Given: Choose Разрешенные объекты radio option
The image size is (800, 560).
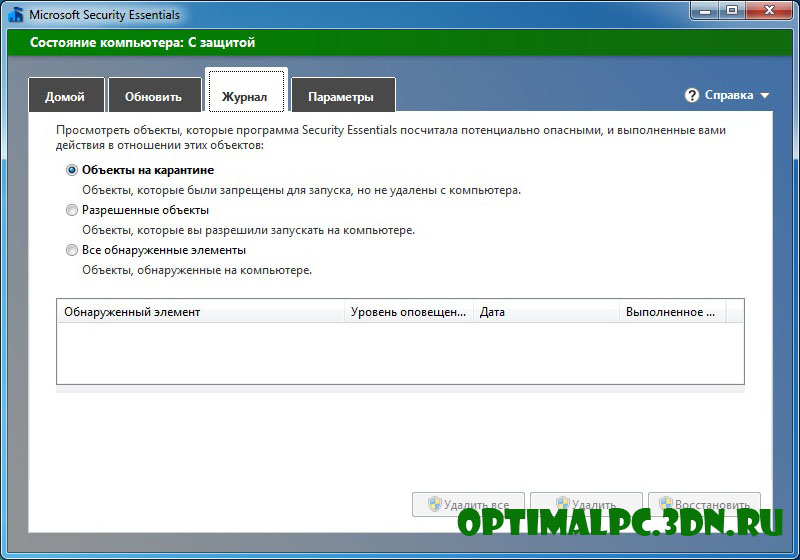Looking at the screenshot, I should (x=72, y=210).
